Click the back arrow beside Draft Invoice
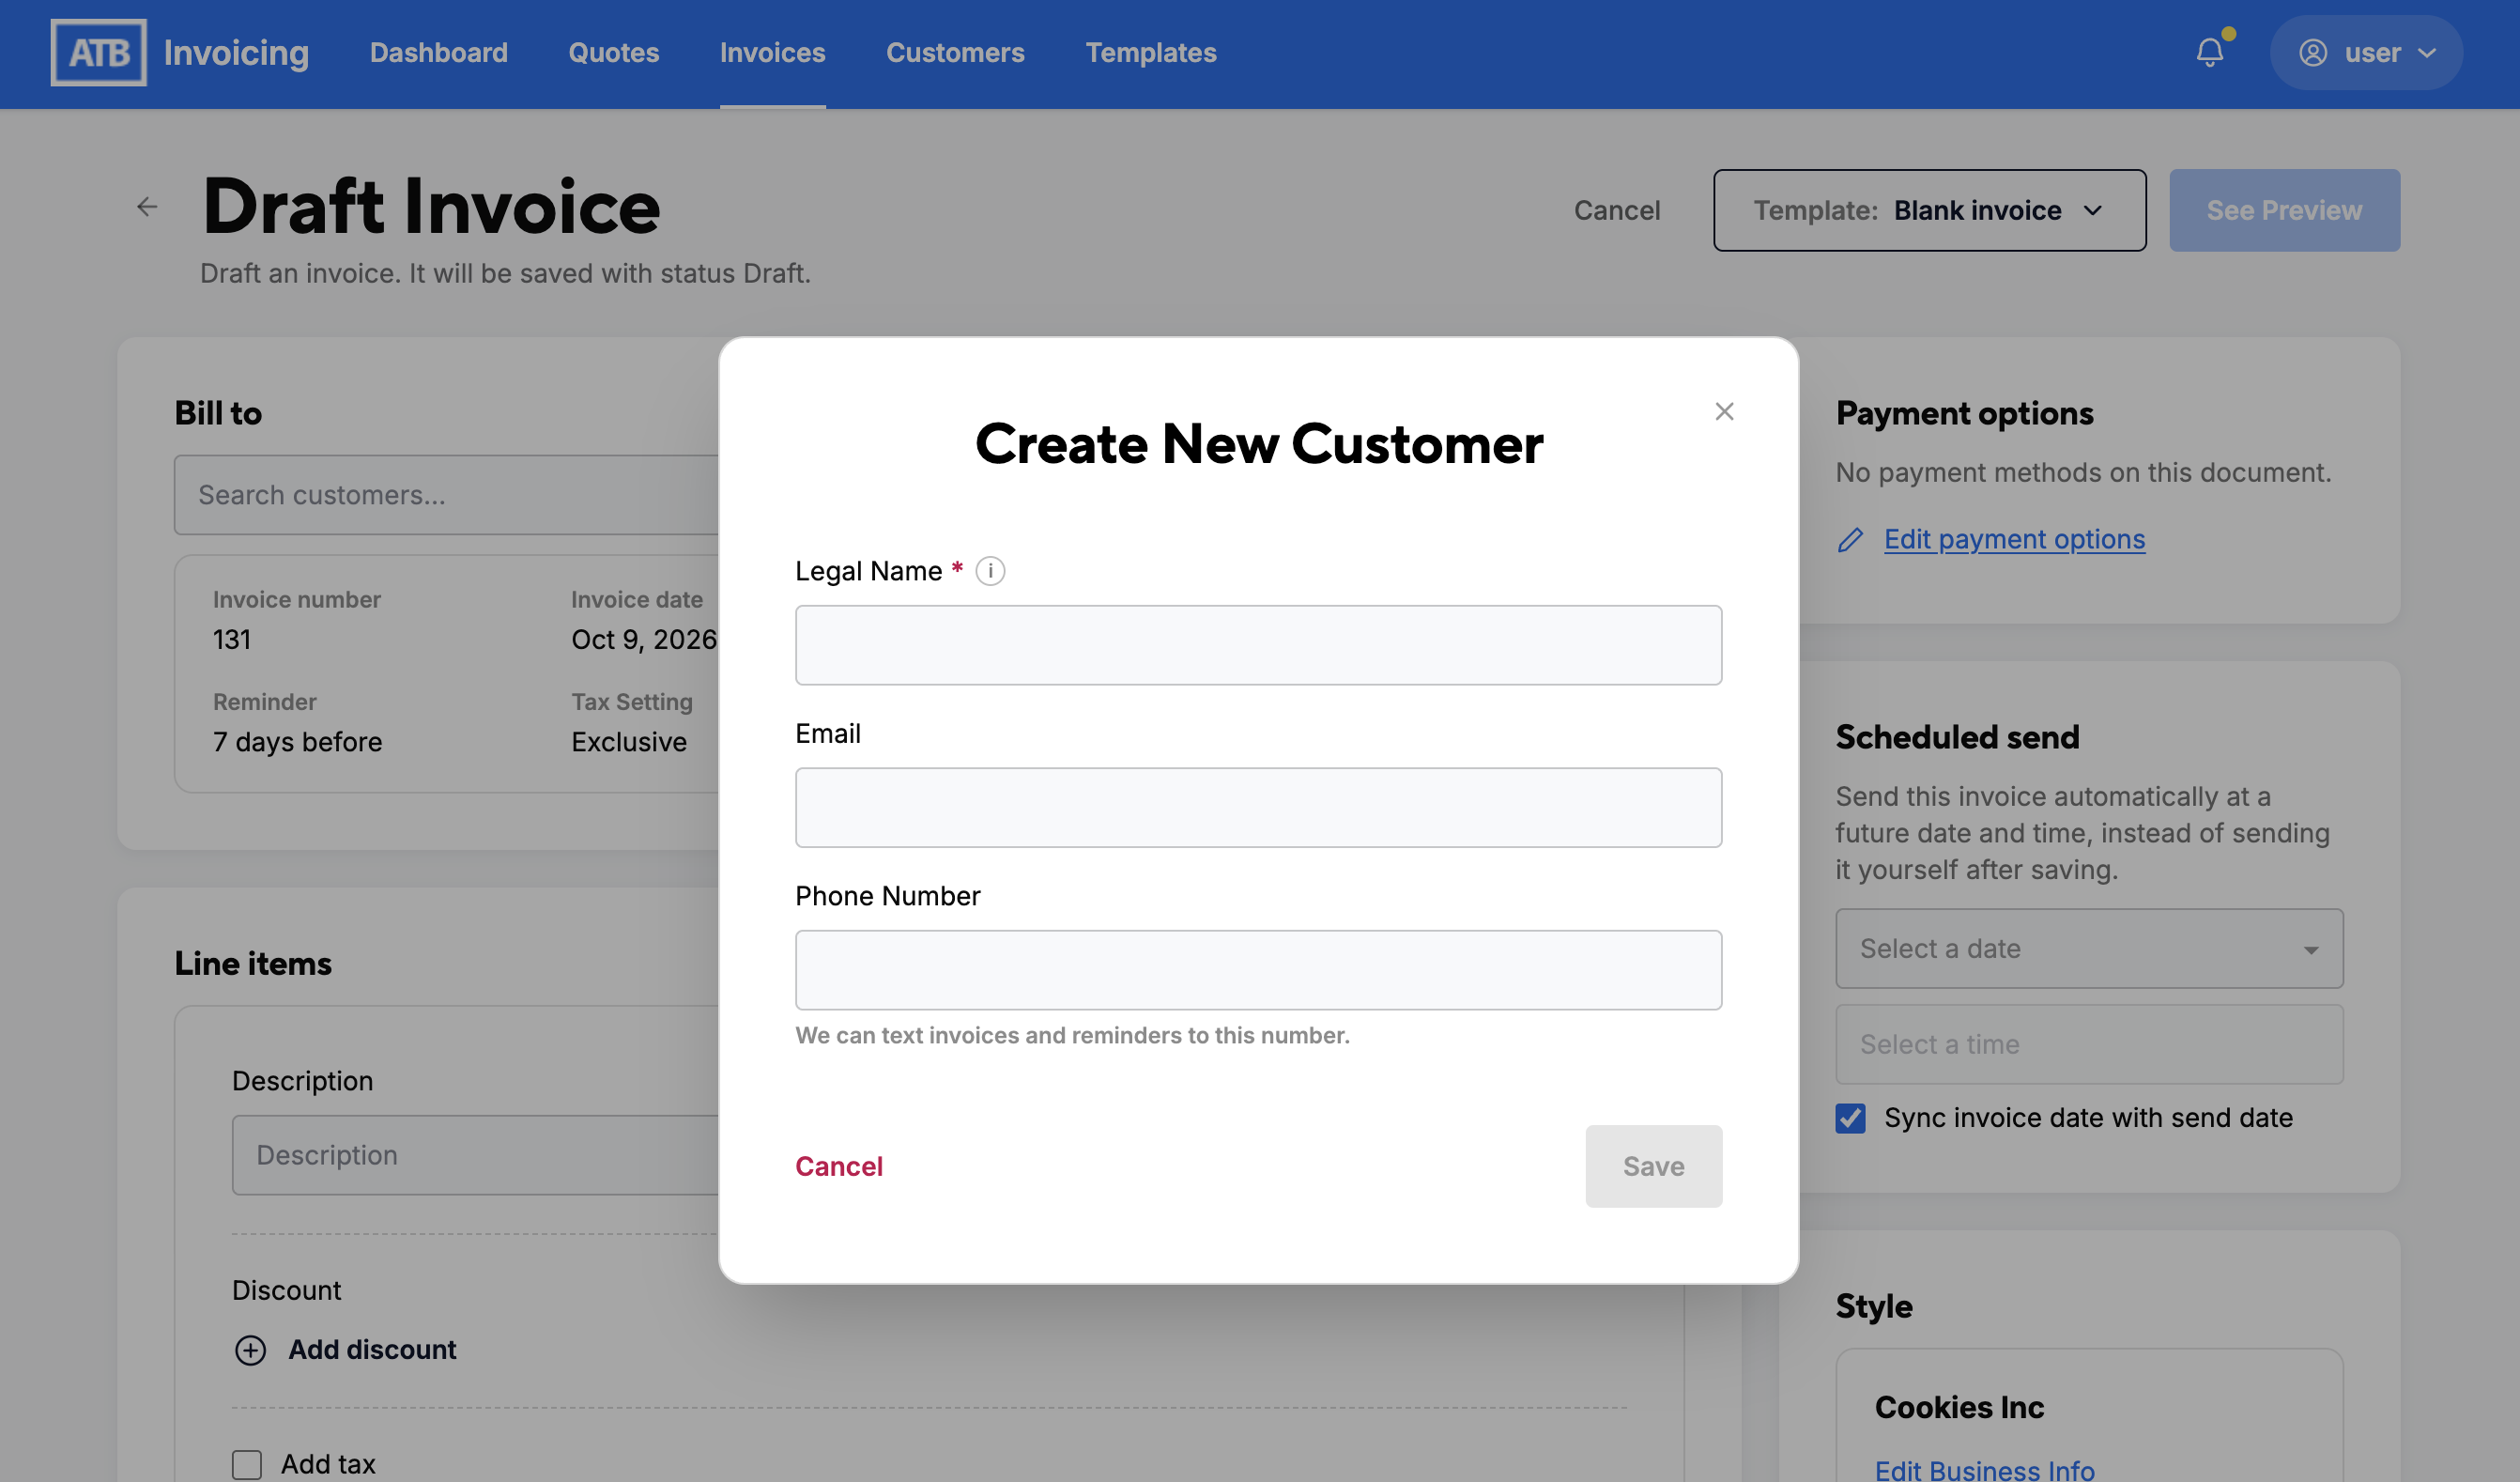Viewport: 2520px width, 1482px height. (x=147, y=207)
